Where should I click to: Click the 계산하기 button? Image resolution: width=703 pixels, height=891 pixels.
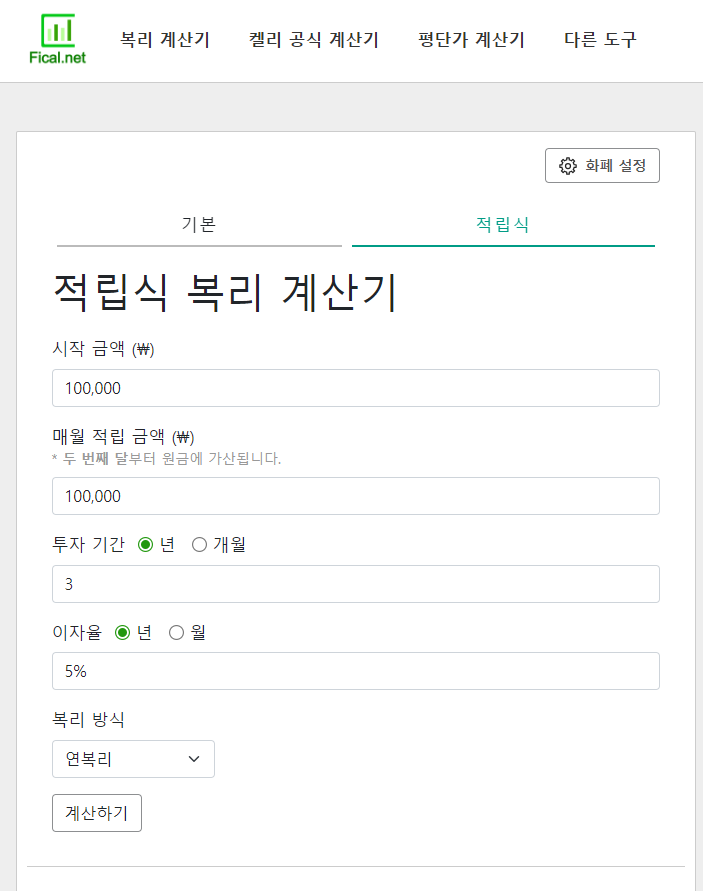[97, 813]
